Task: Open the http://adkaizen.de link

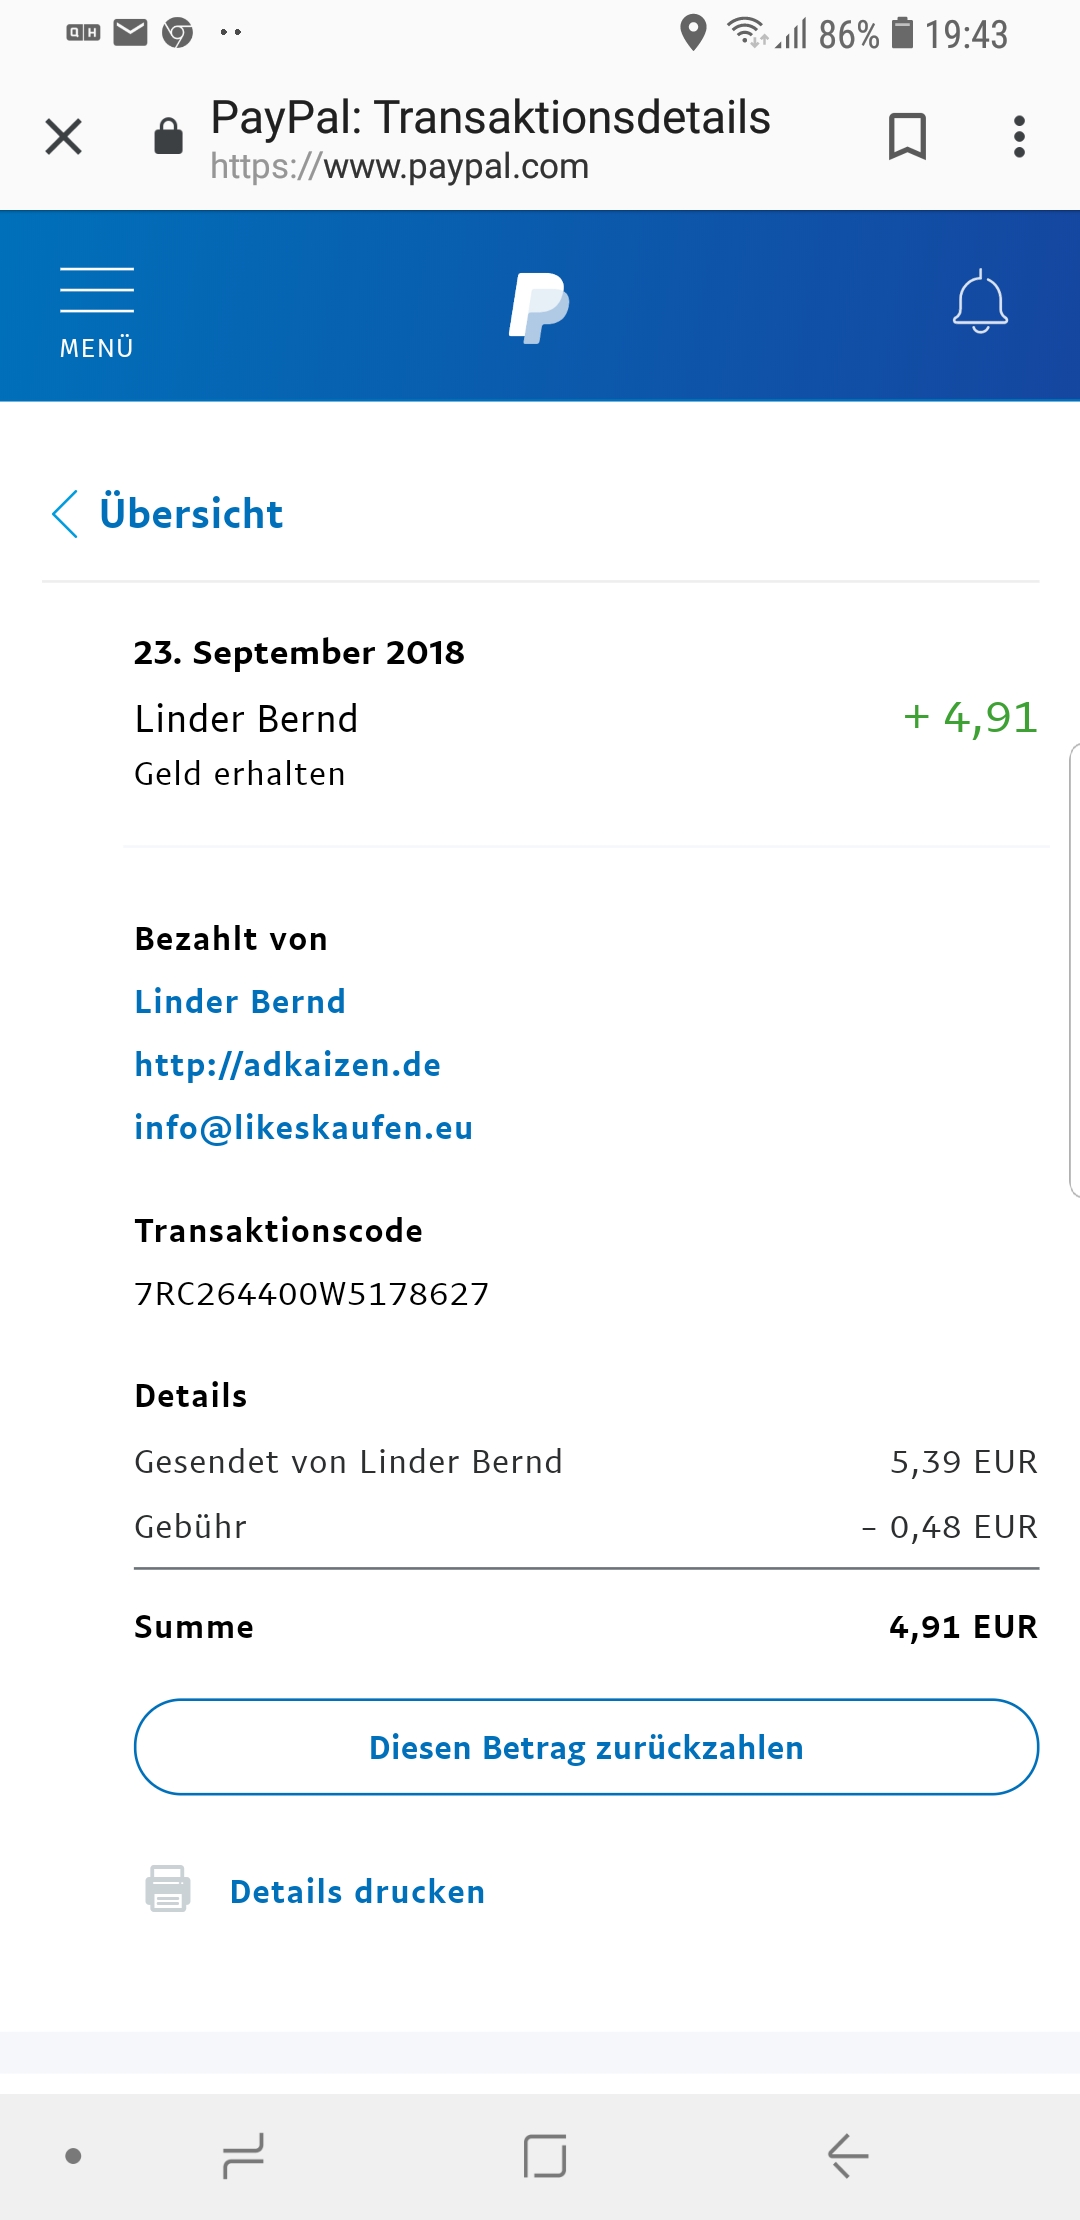Action: click(287, 1064)
